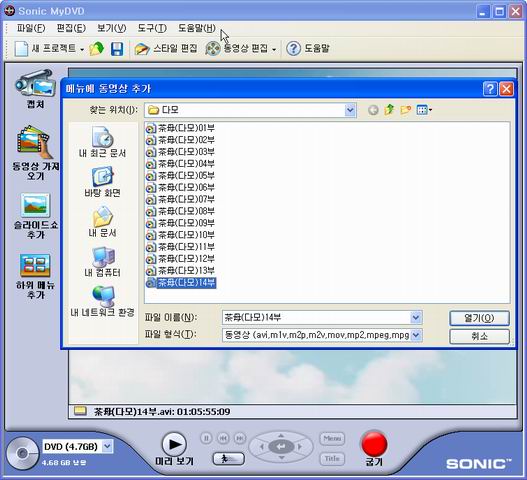Select file 茶母(다모)08부

pos(180,211)
